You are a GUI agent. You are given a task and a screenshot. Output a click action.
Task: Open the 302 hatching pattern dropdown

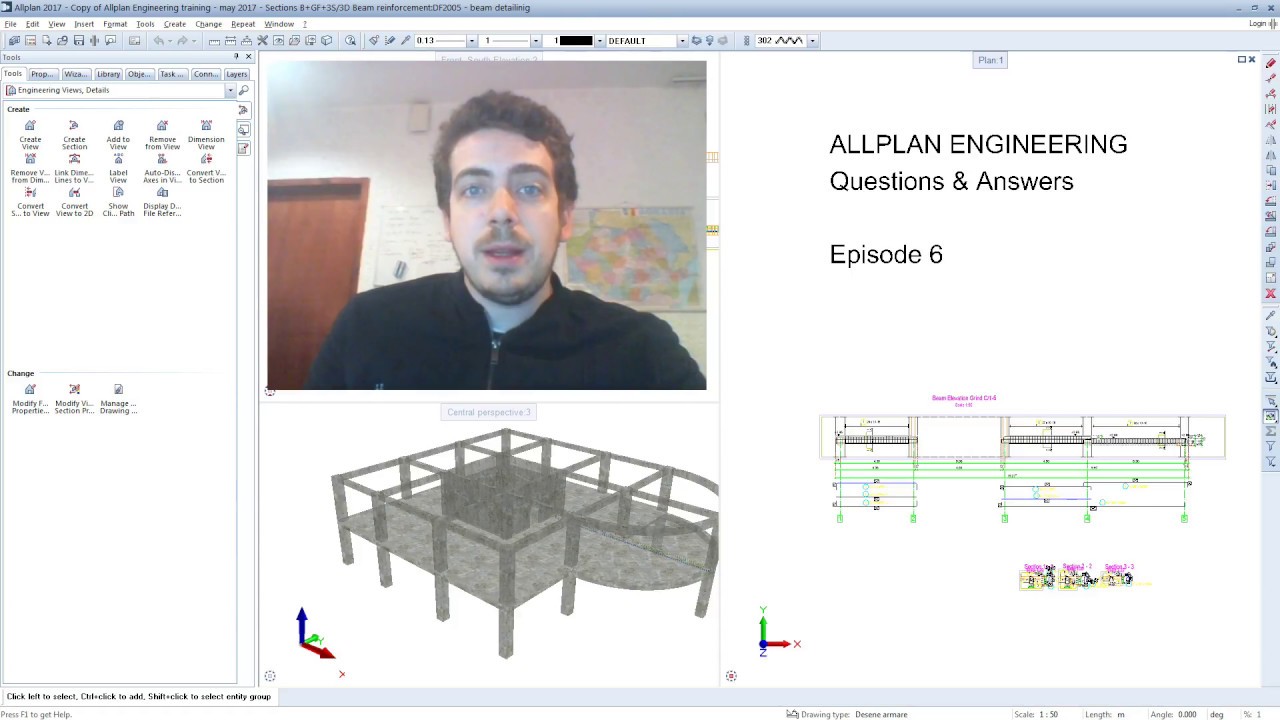pos(812,41)
